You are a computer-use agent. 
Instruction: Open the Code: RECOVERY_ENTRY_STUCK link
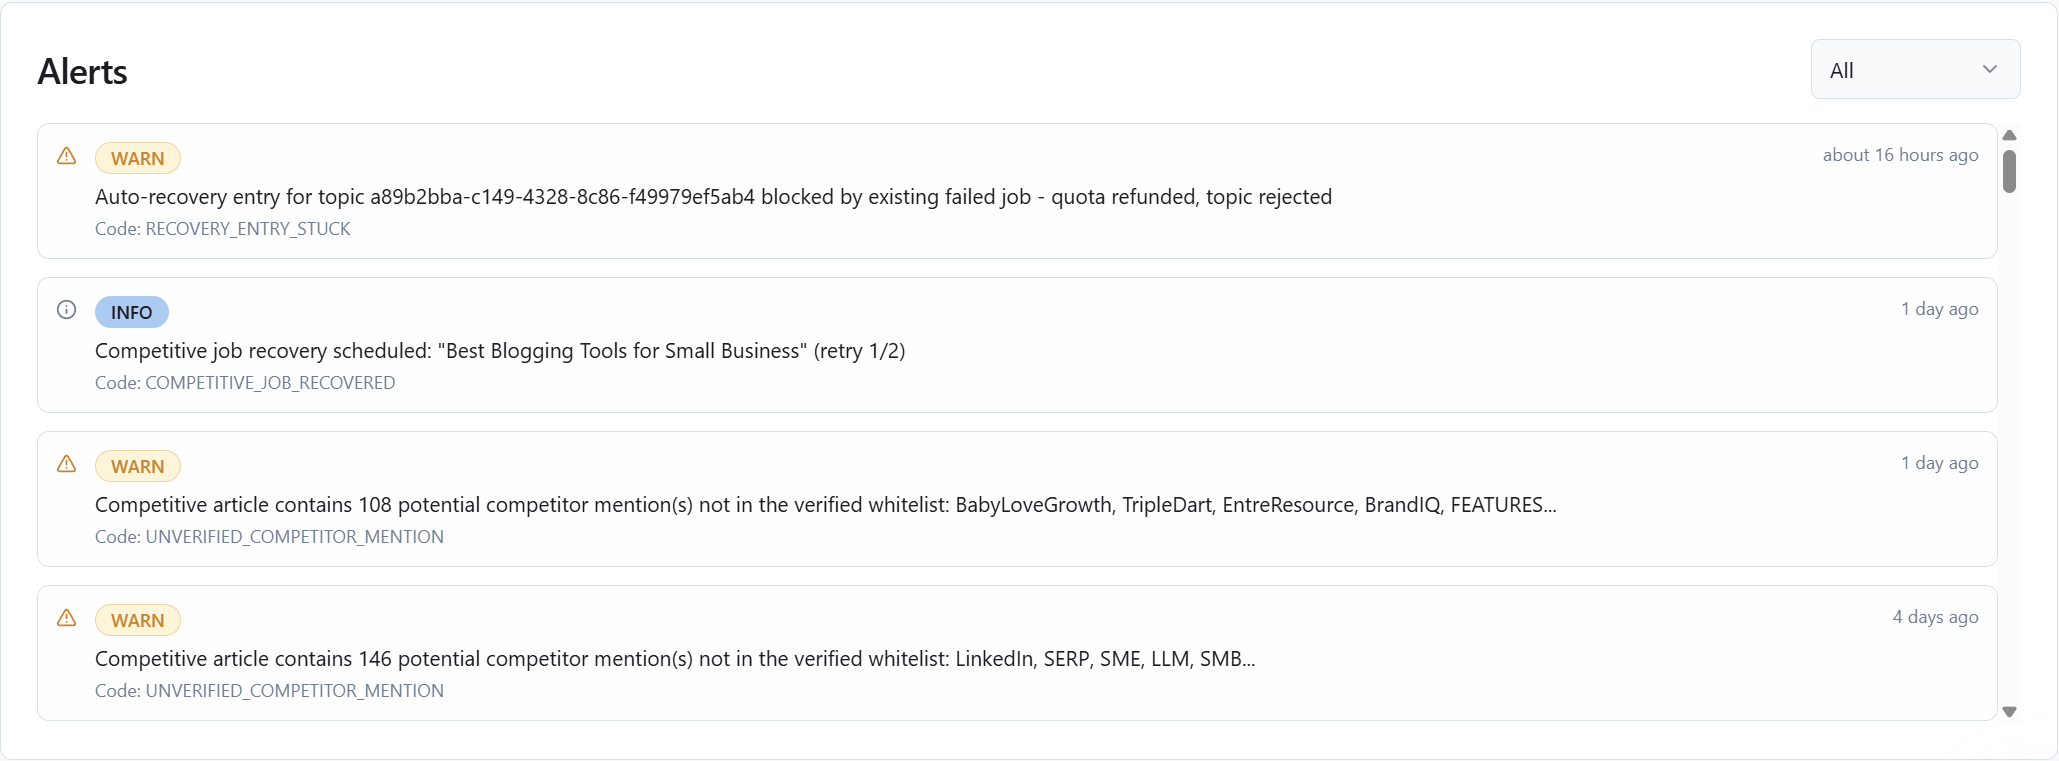pyautogui.click(x=222, y=229)
